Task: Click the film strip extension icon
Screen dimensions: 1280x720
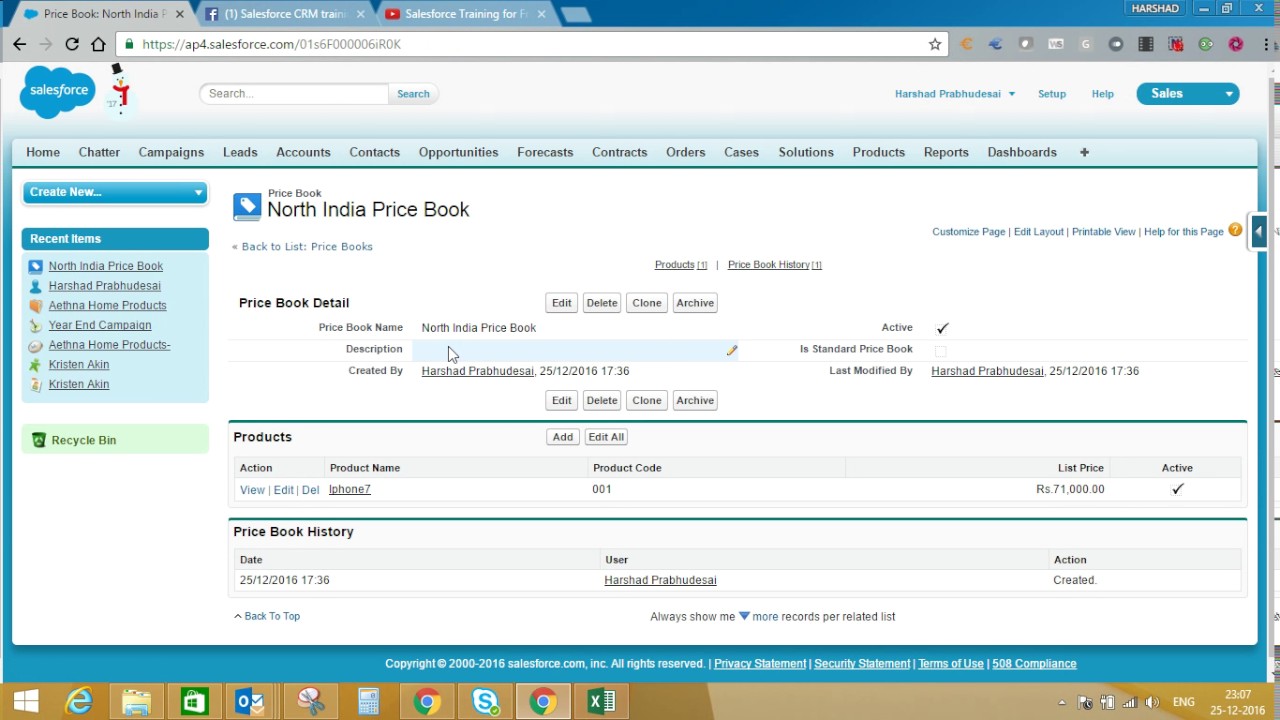Action: 1146,44
